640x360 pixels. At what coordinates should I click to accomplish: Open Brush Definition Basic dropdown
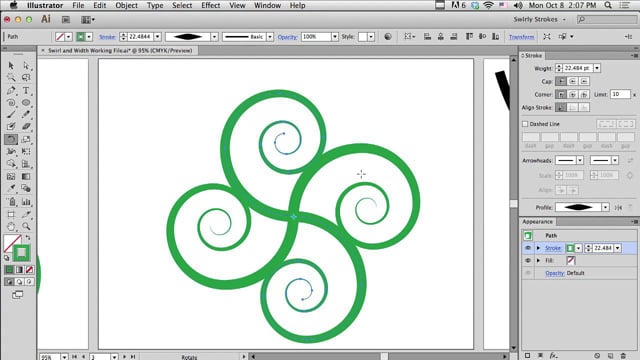point(270,37)
